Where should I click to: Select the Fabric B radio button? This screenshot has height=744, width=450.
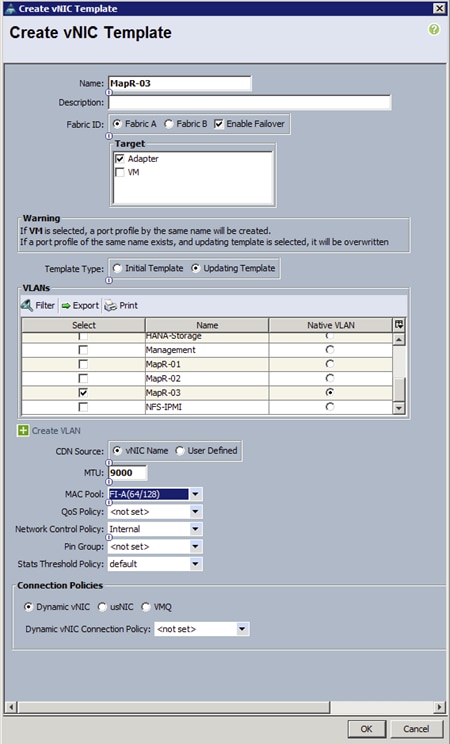pos(169,124)
